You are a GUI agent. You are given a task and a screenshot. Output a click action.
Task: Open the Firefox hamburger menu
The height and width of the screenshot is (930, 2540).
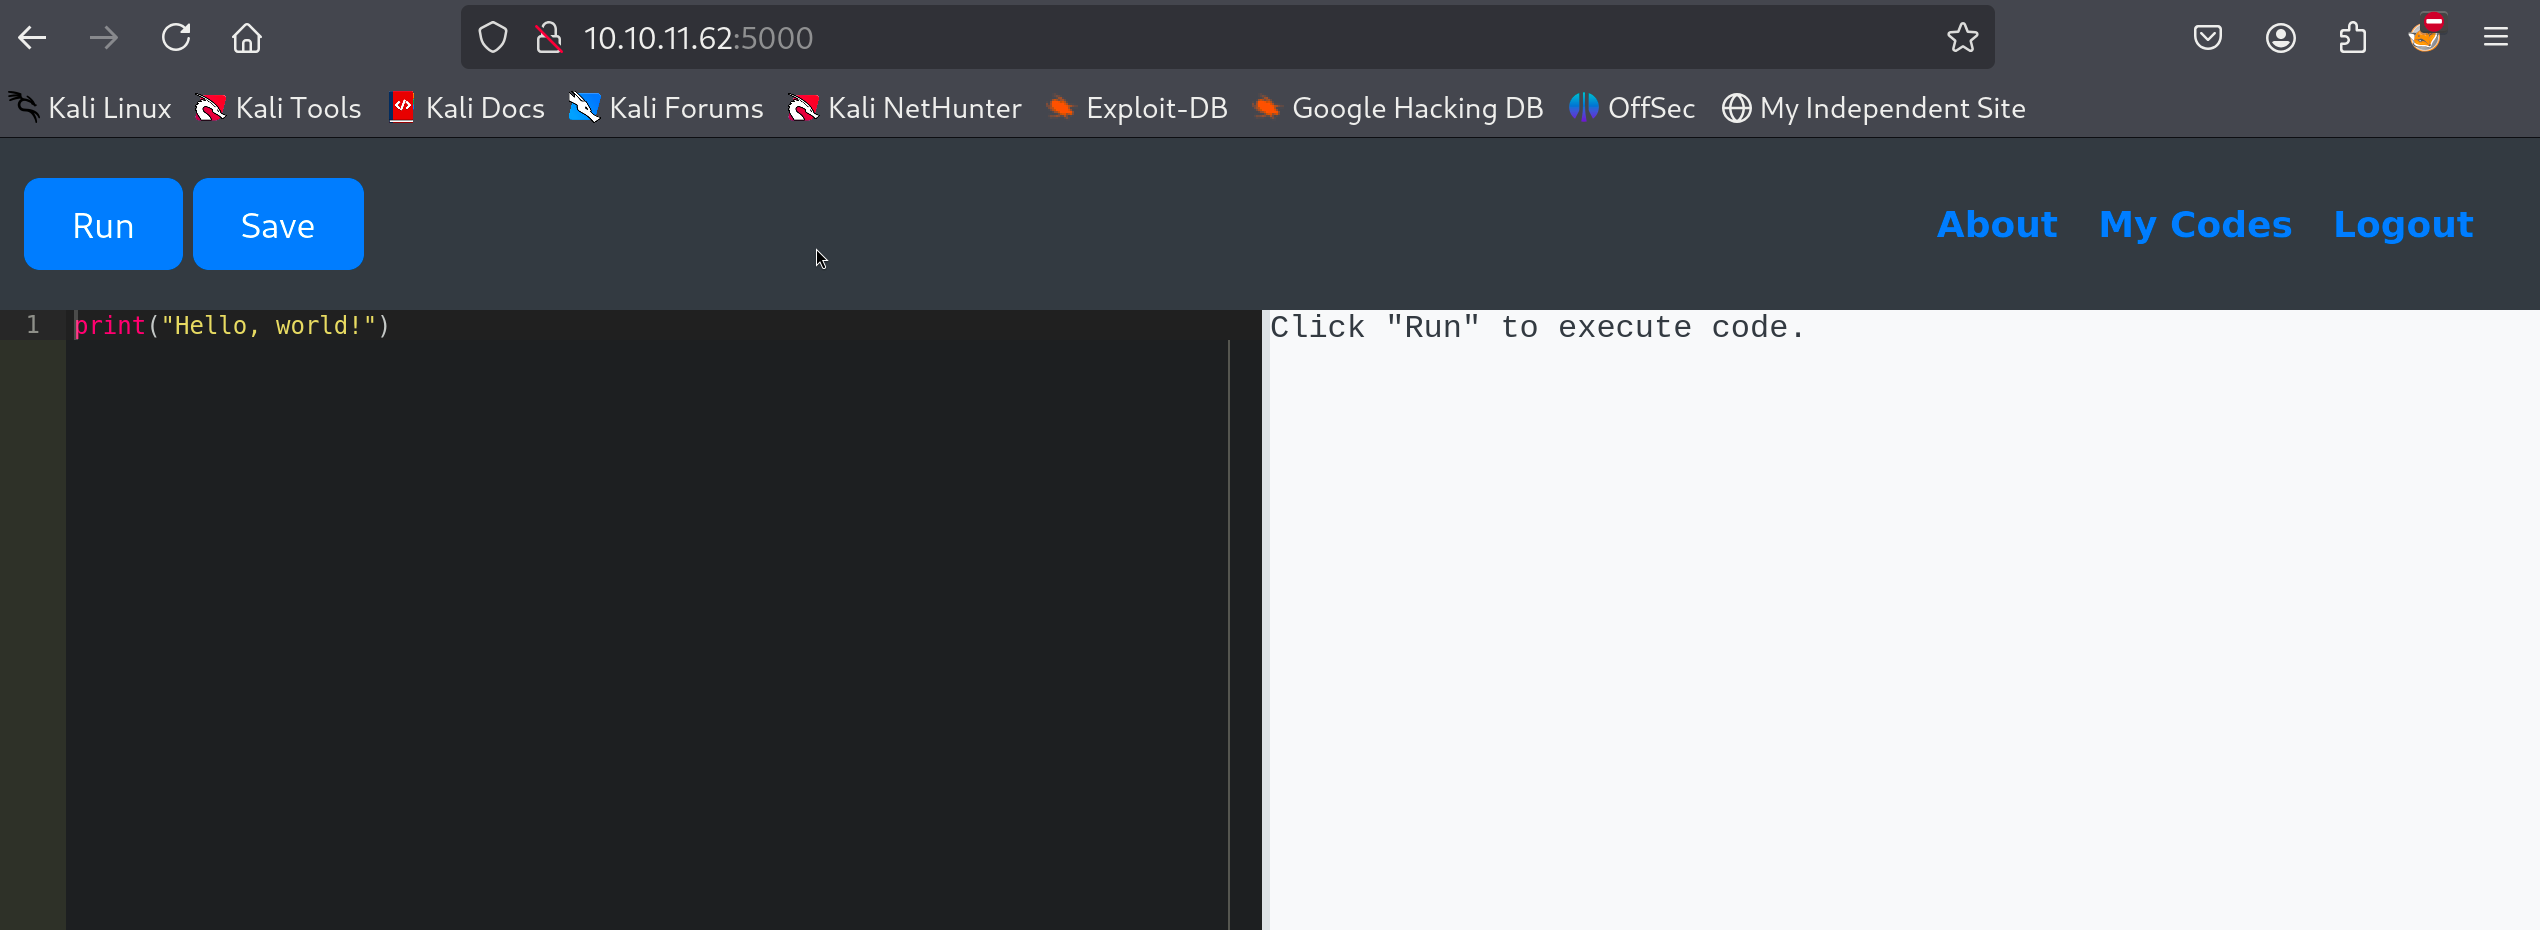(x=2496, y=38)
